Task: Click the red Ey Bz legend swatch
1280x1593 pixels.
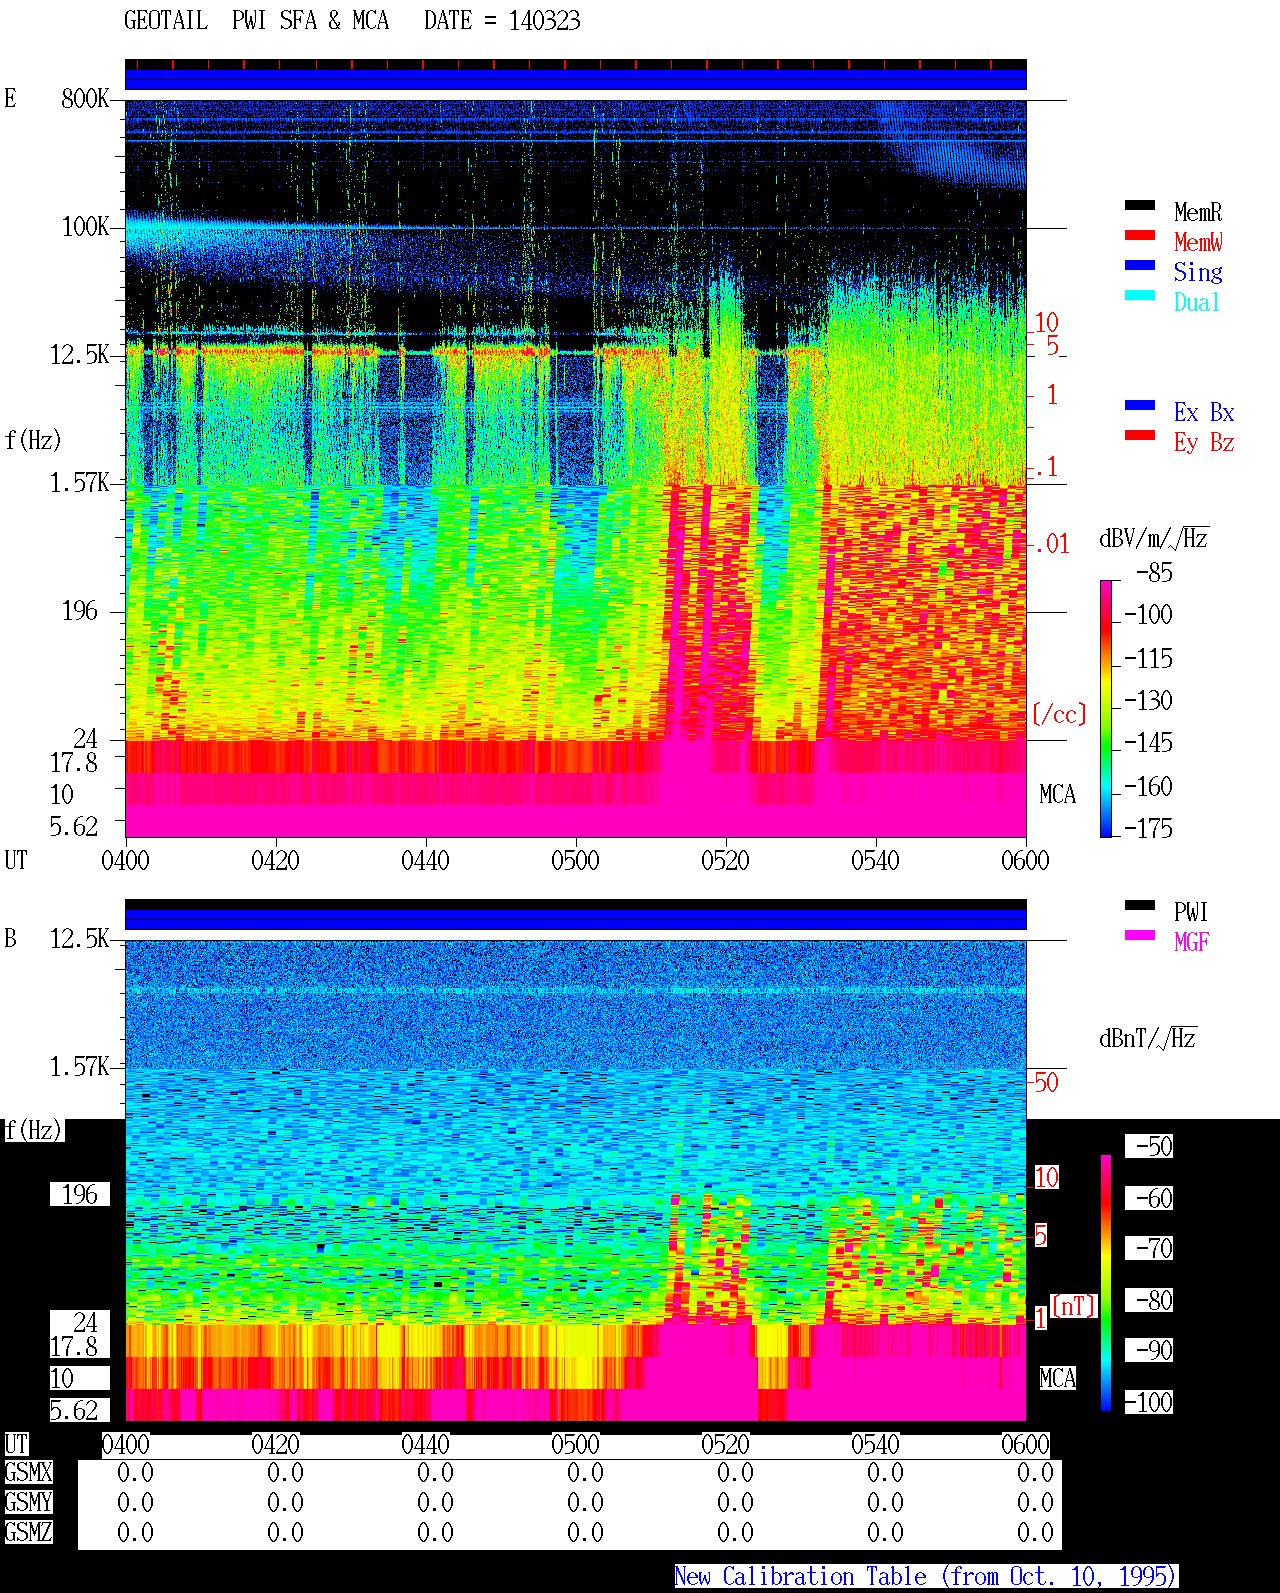Action: click(x=1140, y=436)
